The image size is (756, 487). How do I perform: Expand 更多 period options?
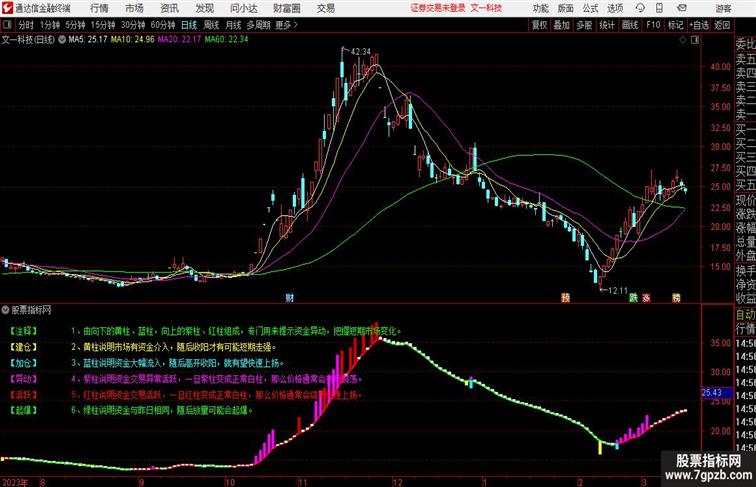point(286,25)
